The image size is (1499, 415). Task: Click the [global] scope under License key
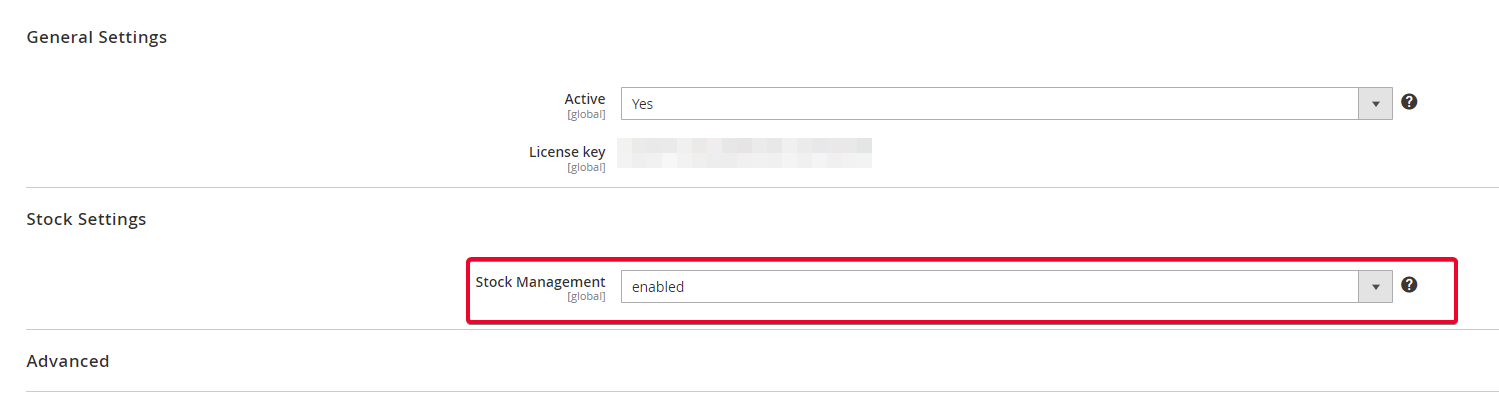pyautogui.click(x=586, y=168)
